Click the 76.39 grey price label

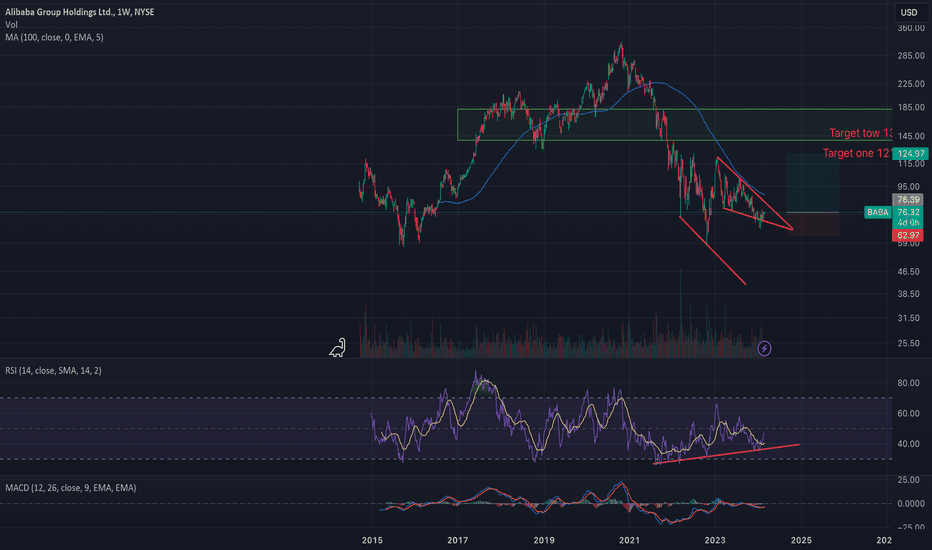point(908,200)
